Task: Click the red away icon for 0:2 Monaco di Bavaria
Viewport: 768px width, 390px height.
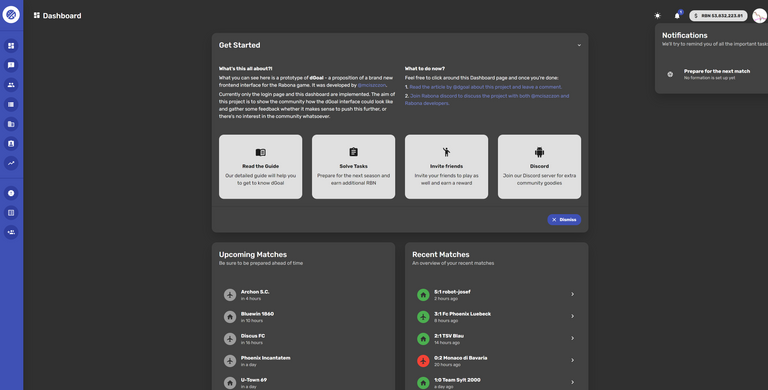Action: point(423,361)
